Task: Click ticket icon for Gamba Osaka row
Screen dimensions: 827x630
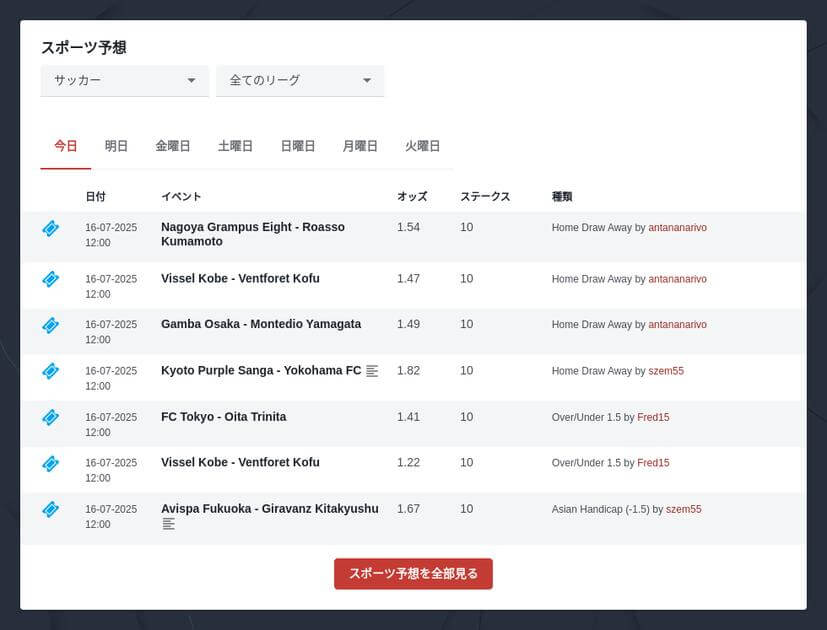Action: [51, 325]
